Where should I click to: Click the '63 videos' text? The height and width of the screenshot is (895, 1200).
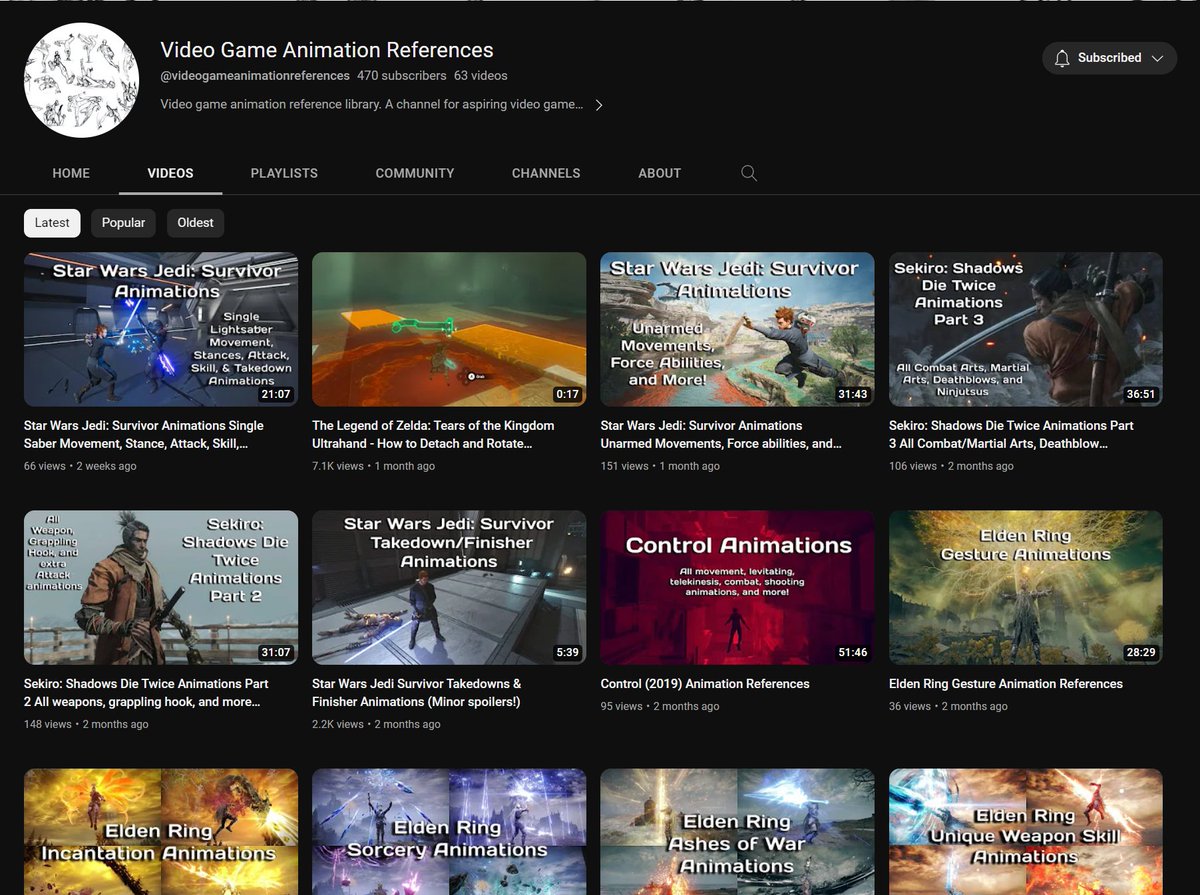(x=481, y=76)
